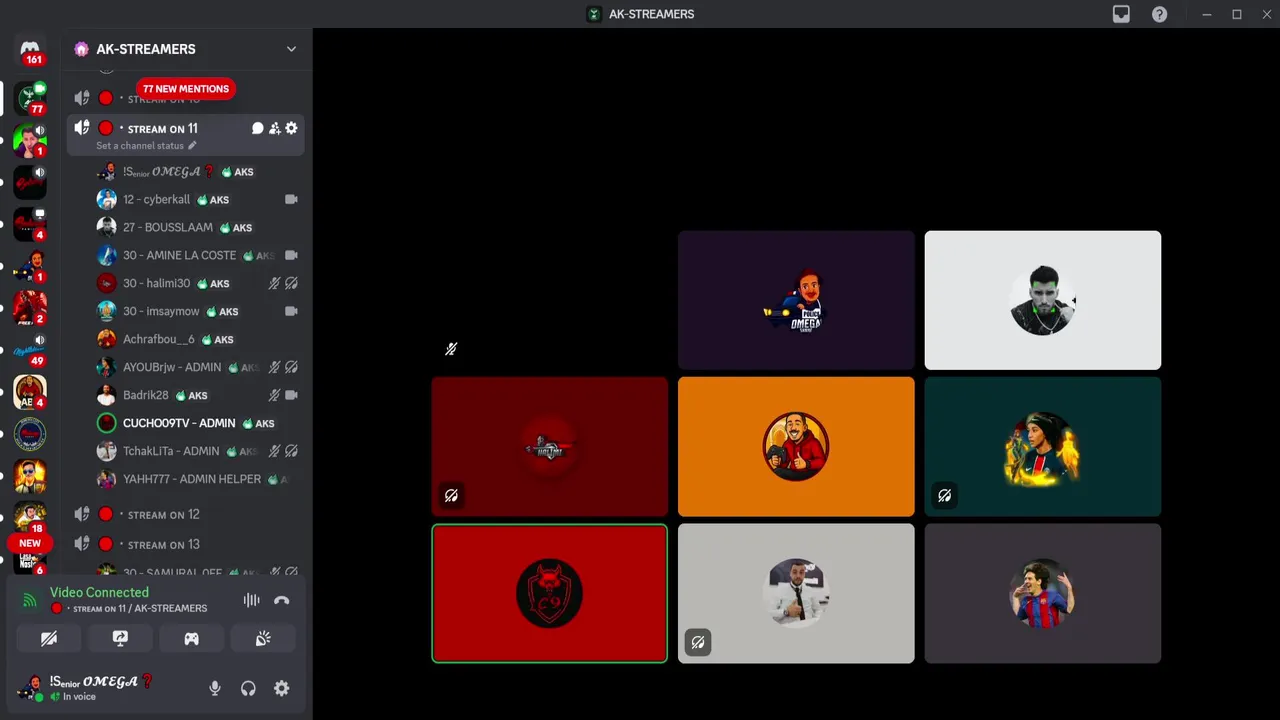This screenshot has width=1280, height=720.
Task: Open the soundboard icon
Action: click(x=263, y=638)
